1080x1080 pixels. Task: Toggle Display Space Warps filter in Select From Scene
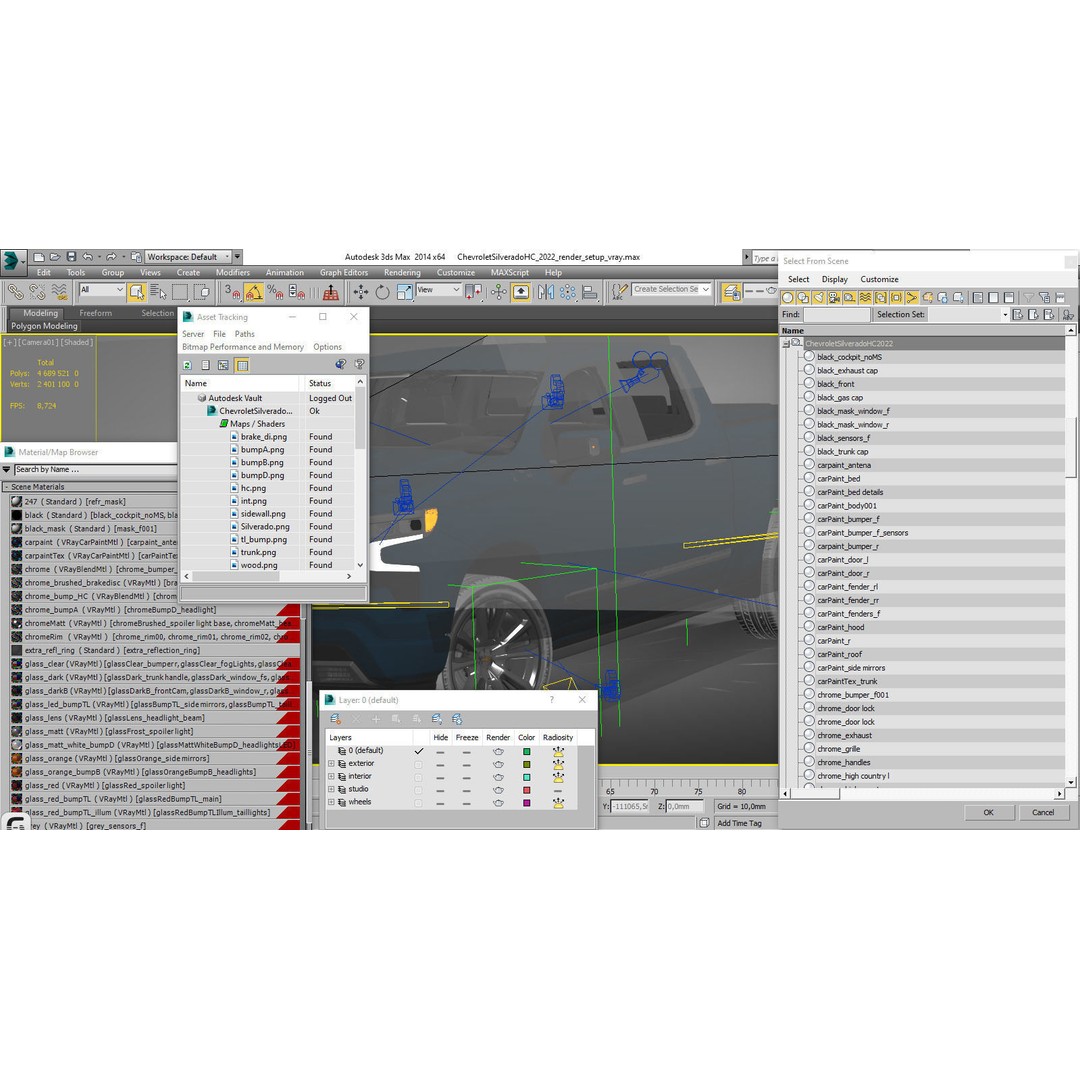pyautogui.click(x=865, y=298)
